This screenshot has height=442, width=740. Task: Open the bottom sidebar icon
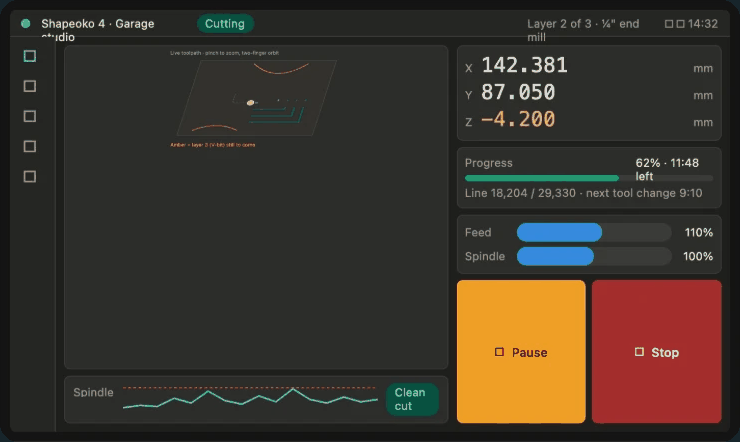30,176
